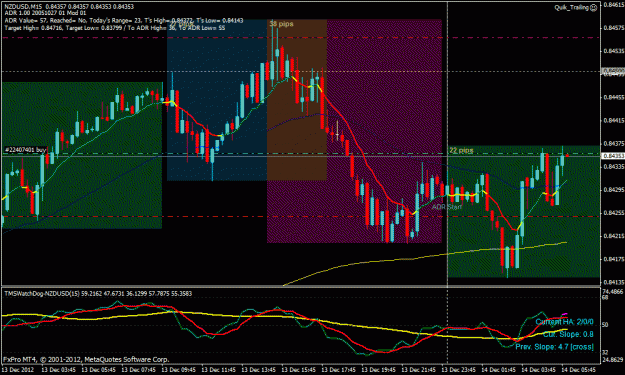Click the '13 Dec 2012' time axis label
Screen dimensions: 625x375
pos(18,369)
